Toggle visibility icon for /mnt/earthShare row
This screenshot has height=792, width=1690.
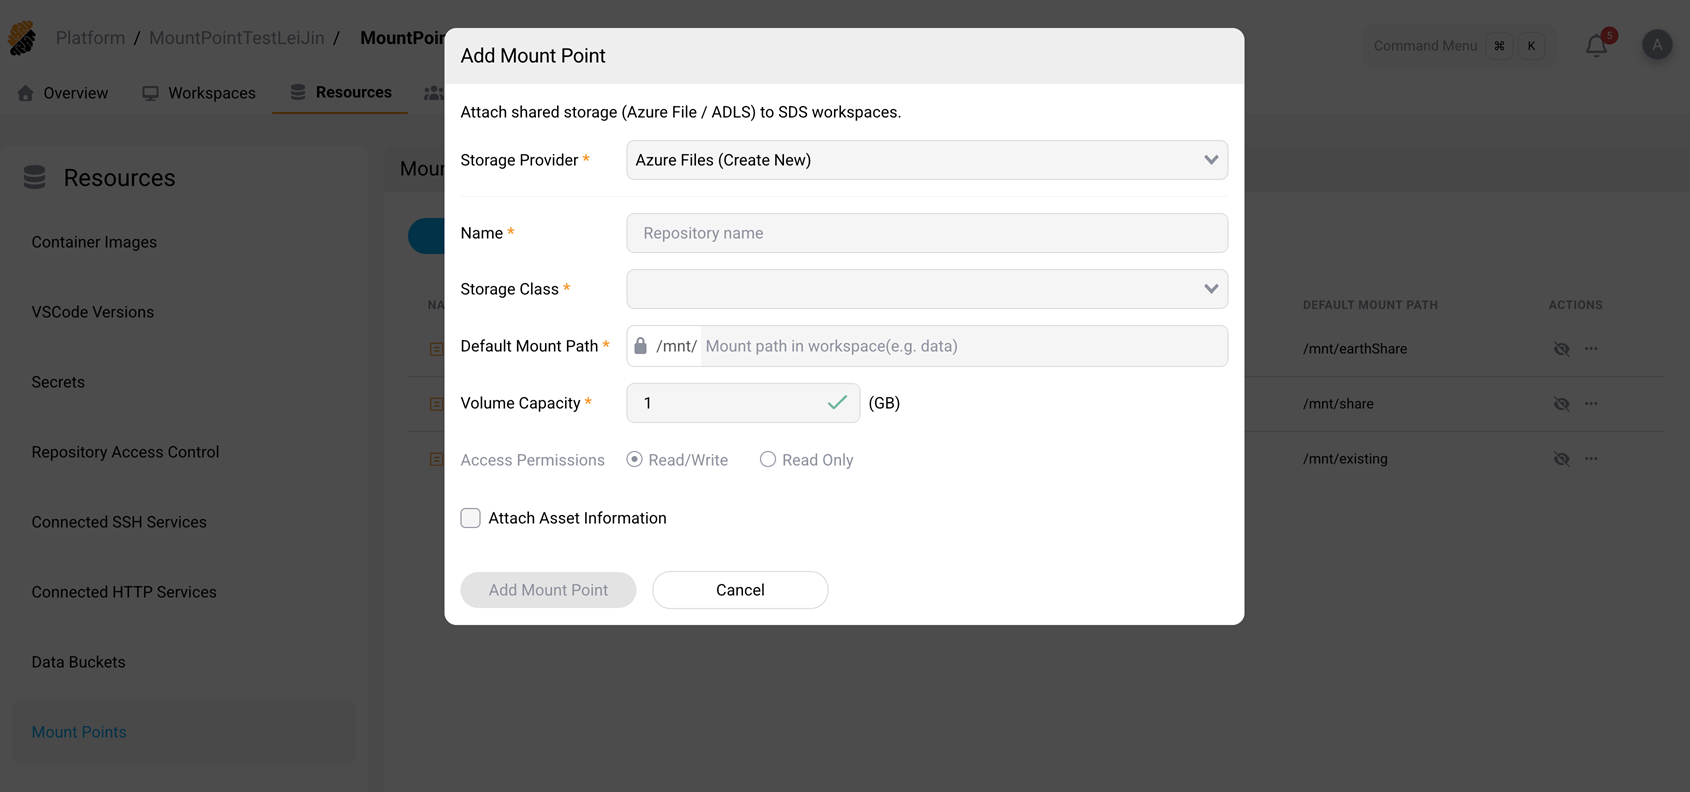[x=1561, y=349]
